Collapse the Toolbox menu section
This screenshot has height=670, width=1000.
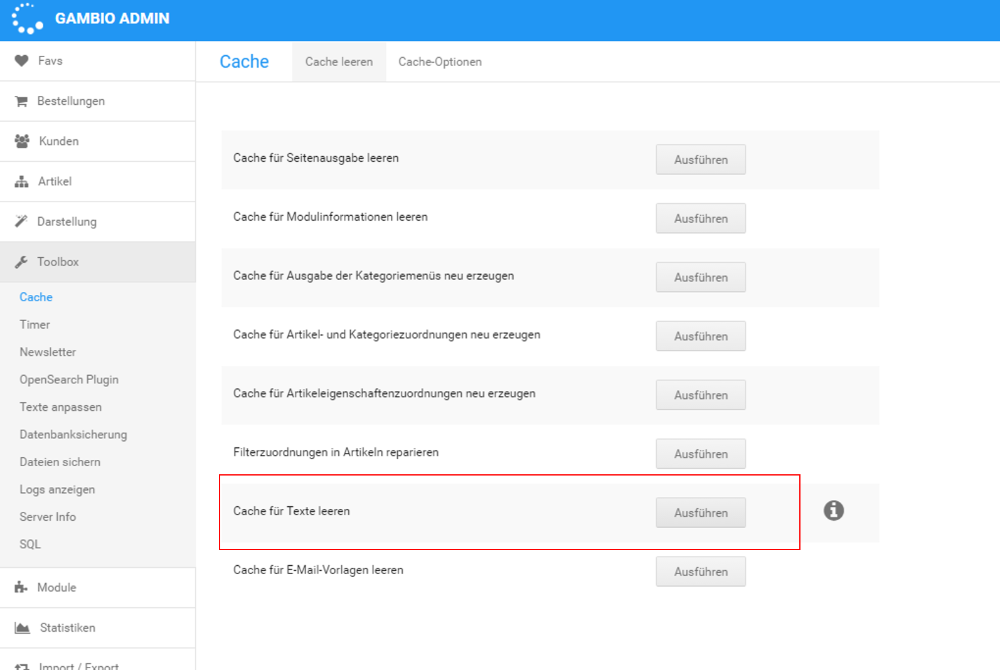98,261
